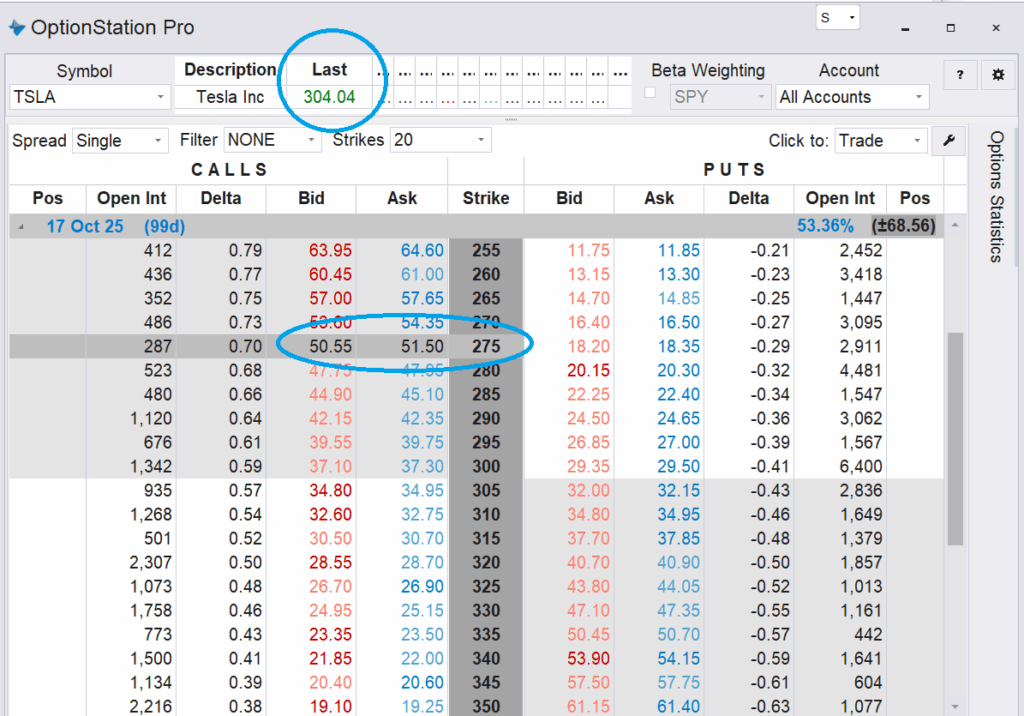The width and height of the screenshot is (1024, 716).
Task: Click put bid 20.15 at strike 280
Action: point(588,370)
